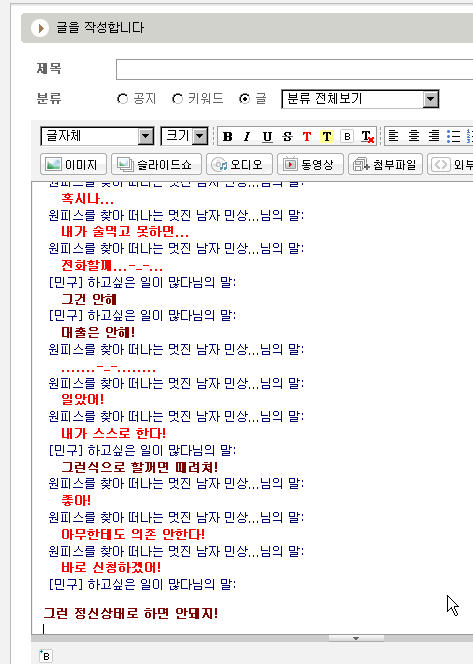Align text to the left
Screen dimensions: 473x664
tap(393, 136)
